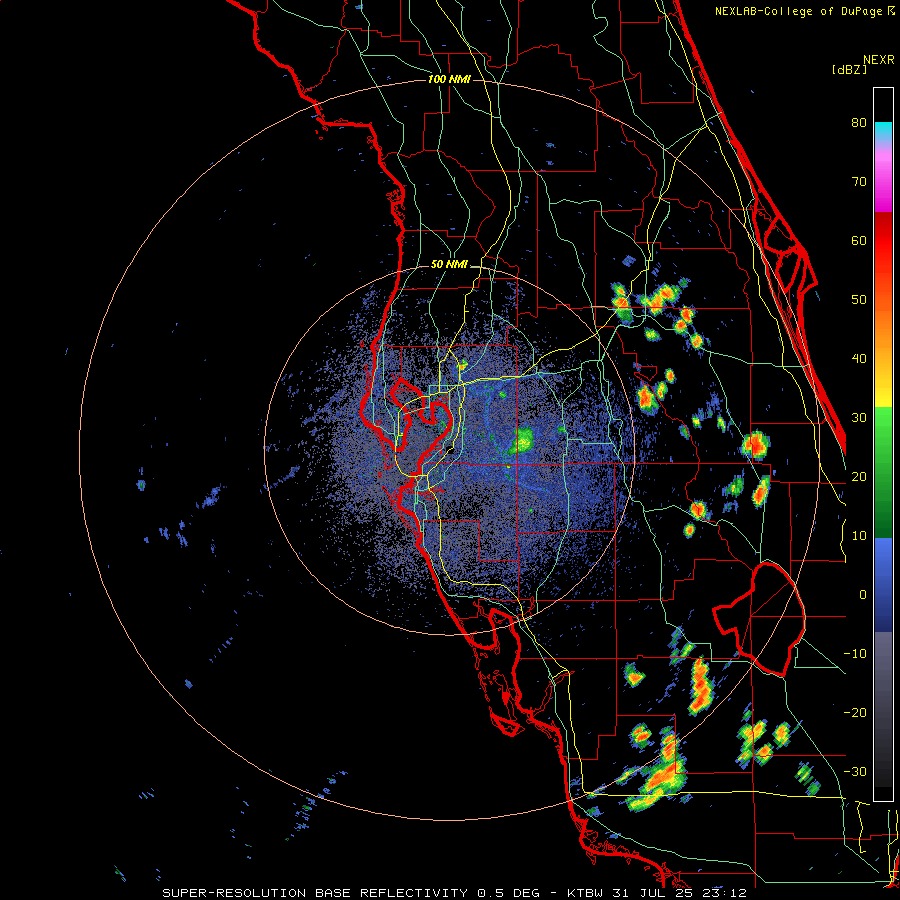
Task: Select the -20 value on the dBZ scale
Action: tap(855, 713)
